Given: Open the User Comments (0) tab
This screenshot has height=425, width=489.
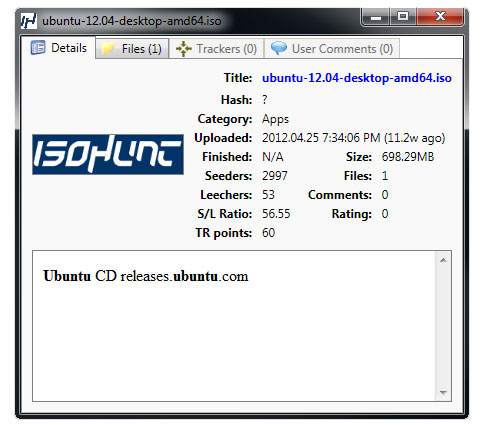Looking at the screenshot, I should tap(332, 49).
